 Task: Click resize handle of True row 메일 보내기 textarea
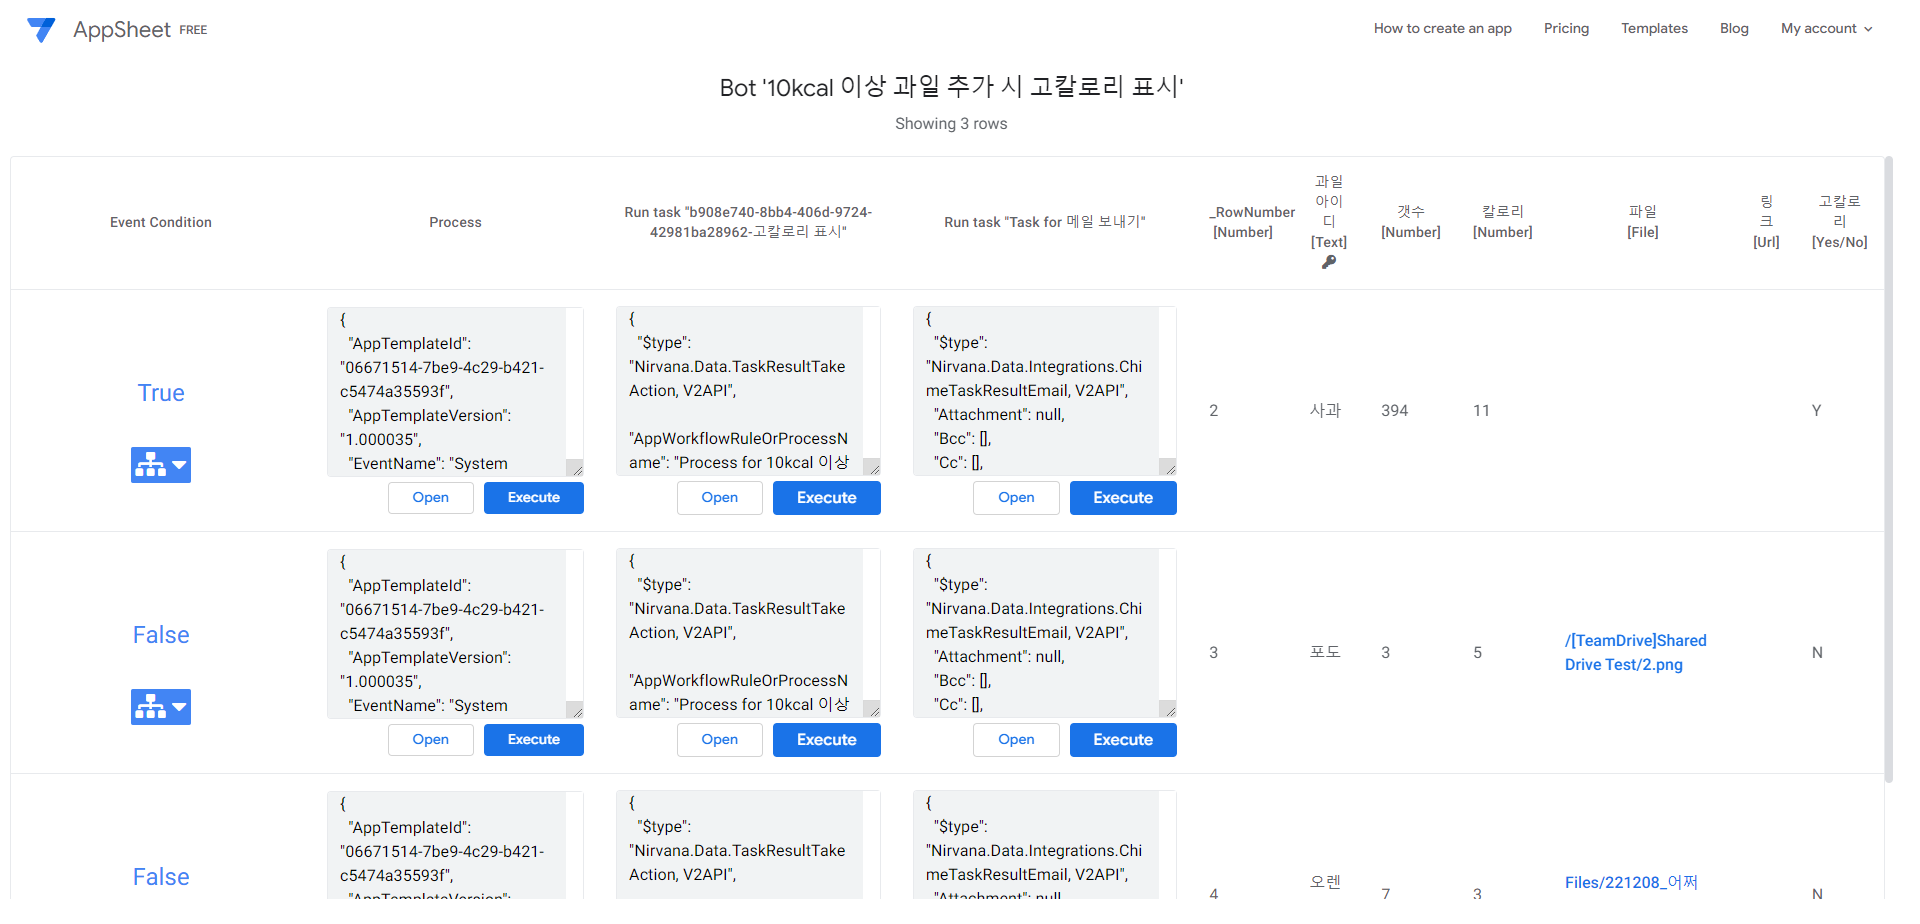(1168, 467)
